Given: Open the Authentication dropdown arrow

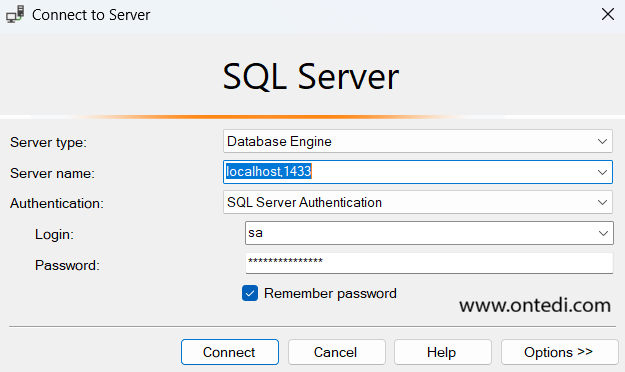Looking at the screenshot, I should pos(602,203).
